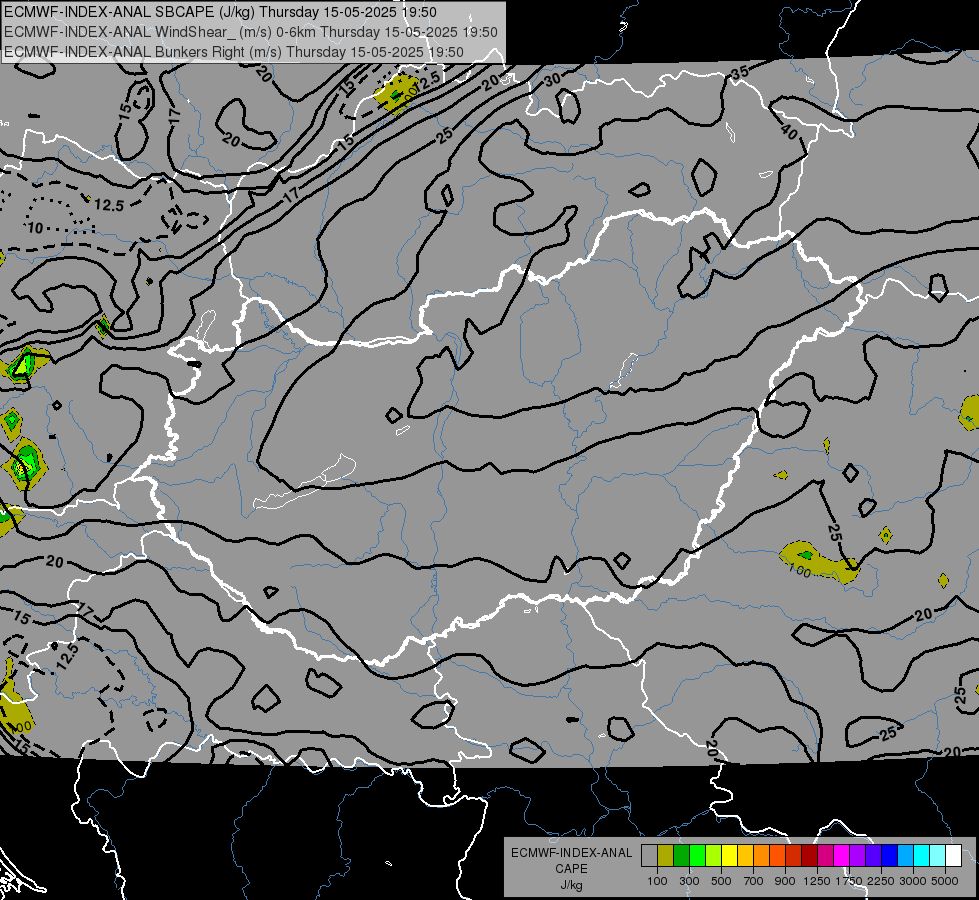Click legend scale value 900

pyautogui.click(x=785, y=881)
